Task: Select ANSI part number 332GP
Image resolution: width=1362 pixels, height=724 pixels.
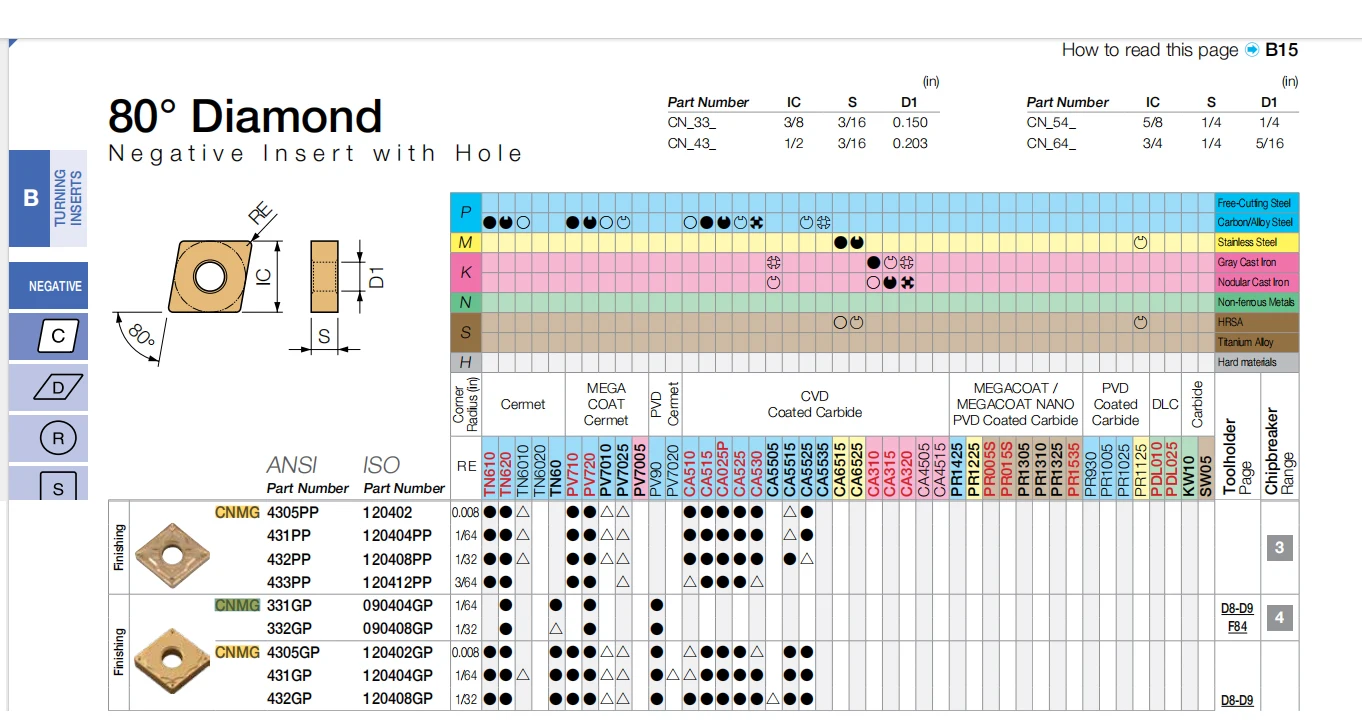Action: point(289,628)
